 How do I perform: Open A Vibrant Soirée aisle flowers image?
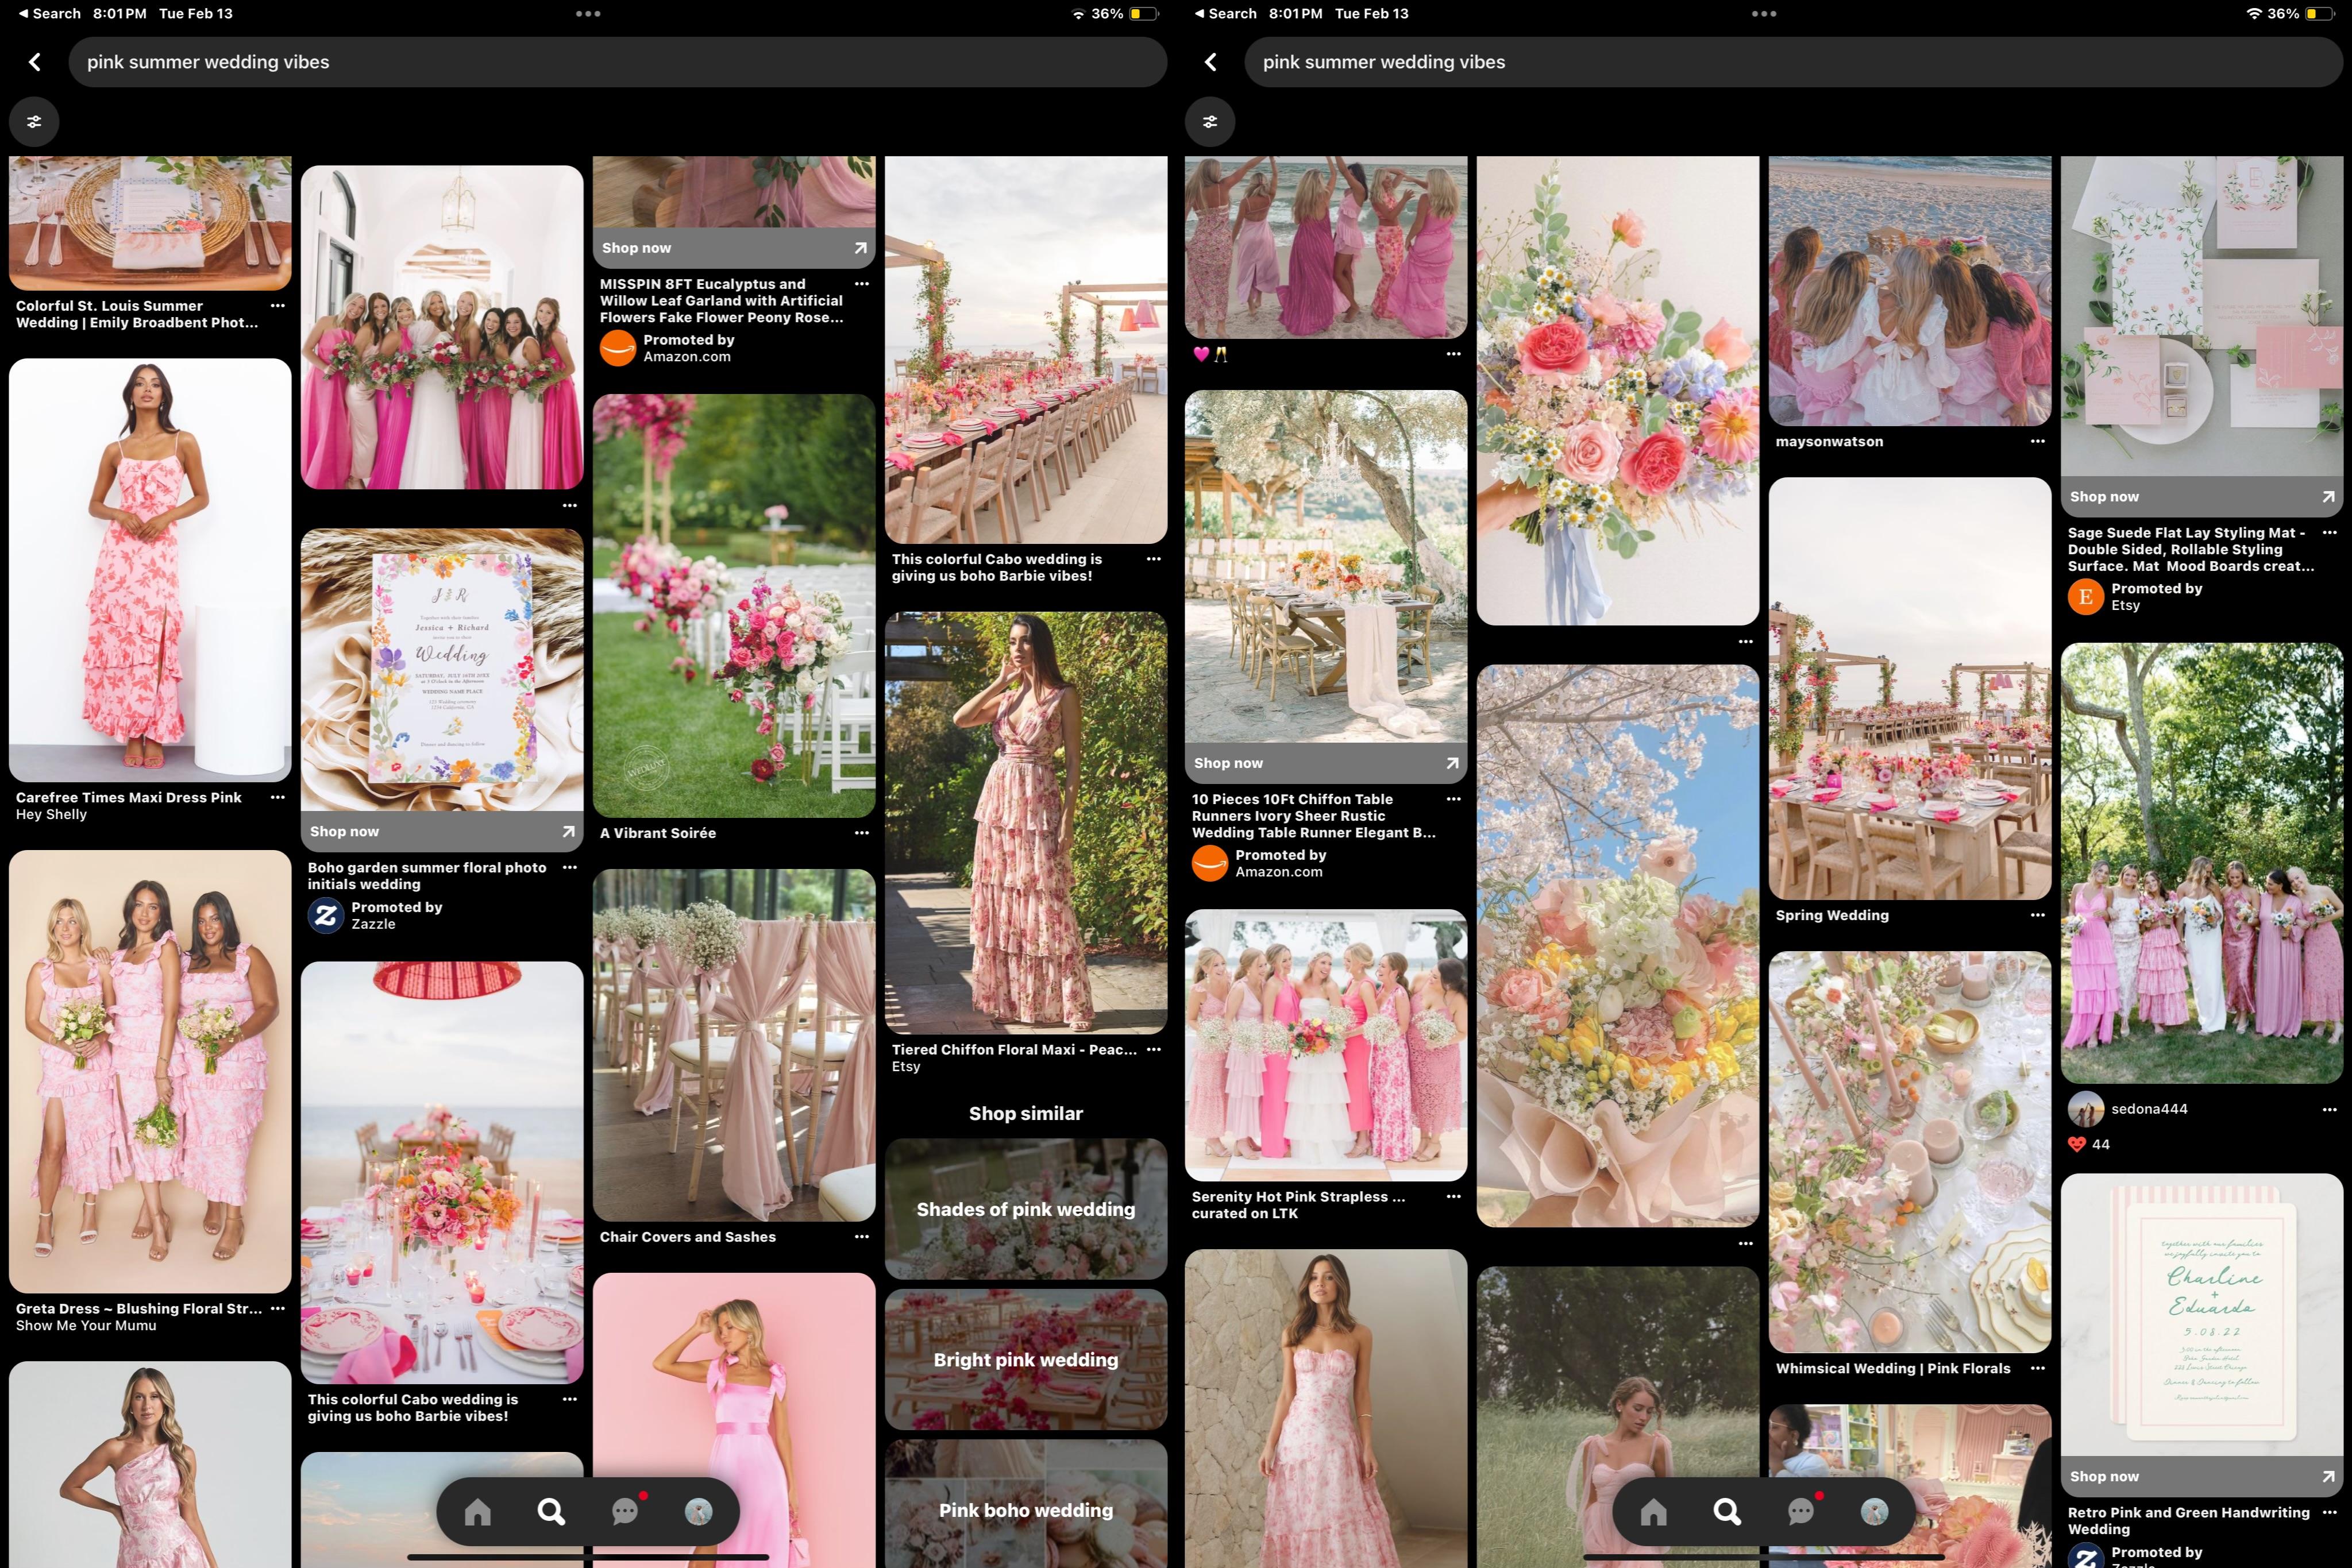tap(734, 606)
